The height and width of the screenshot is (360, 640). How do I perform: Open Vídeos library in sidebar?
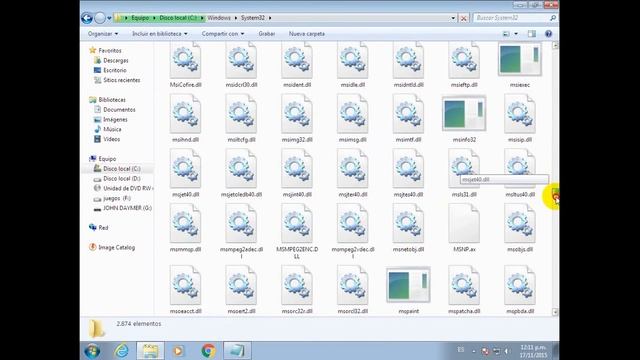[111, 139]
